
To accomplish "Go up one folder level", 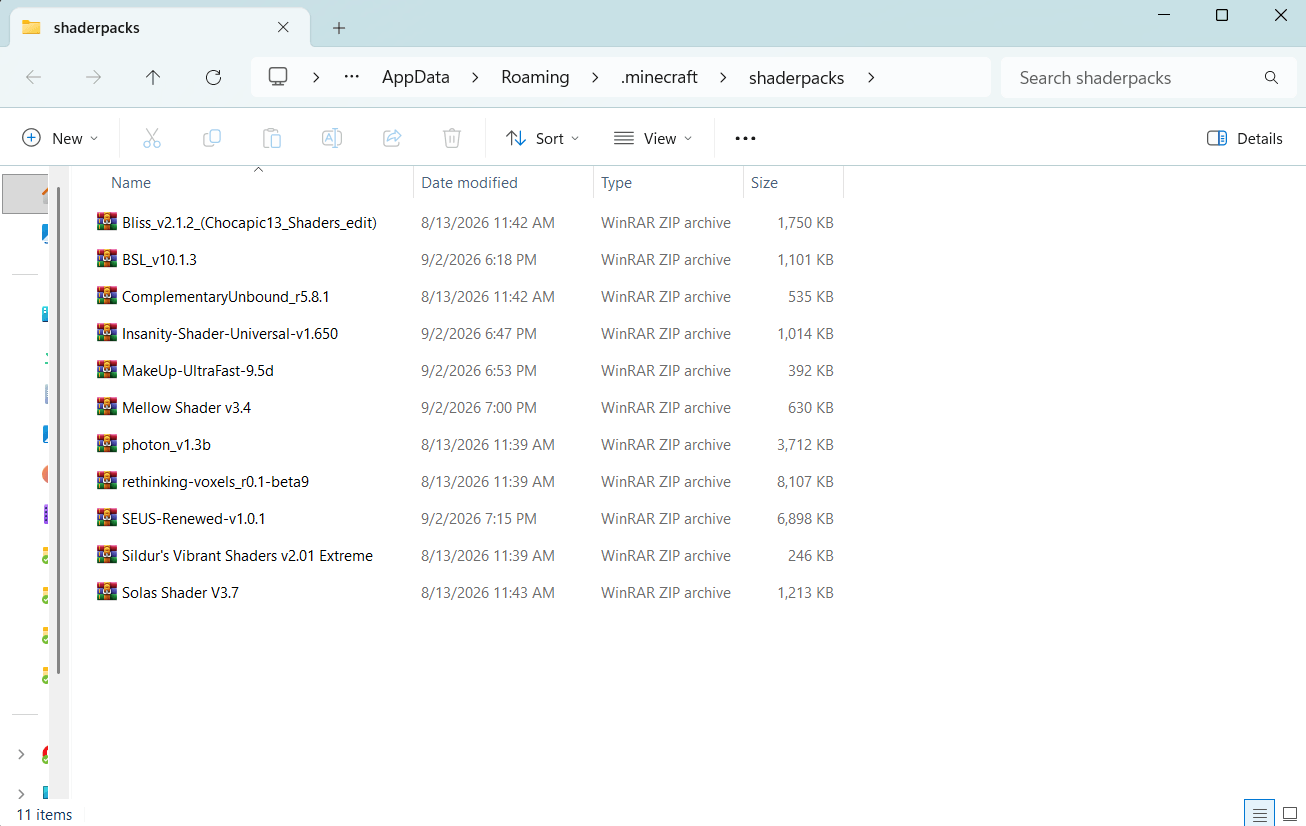I will tap(153, 77).
